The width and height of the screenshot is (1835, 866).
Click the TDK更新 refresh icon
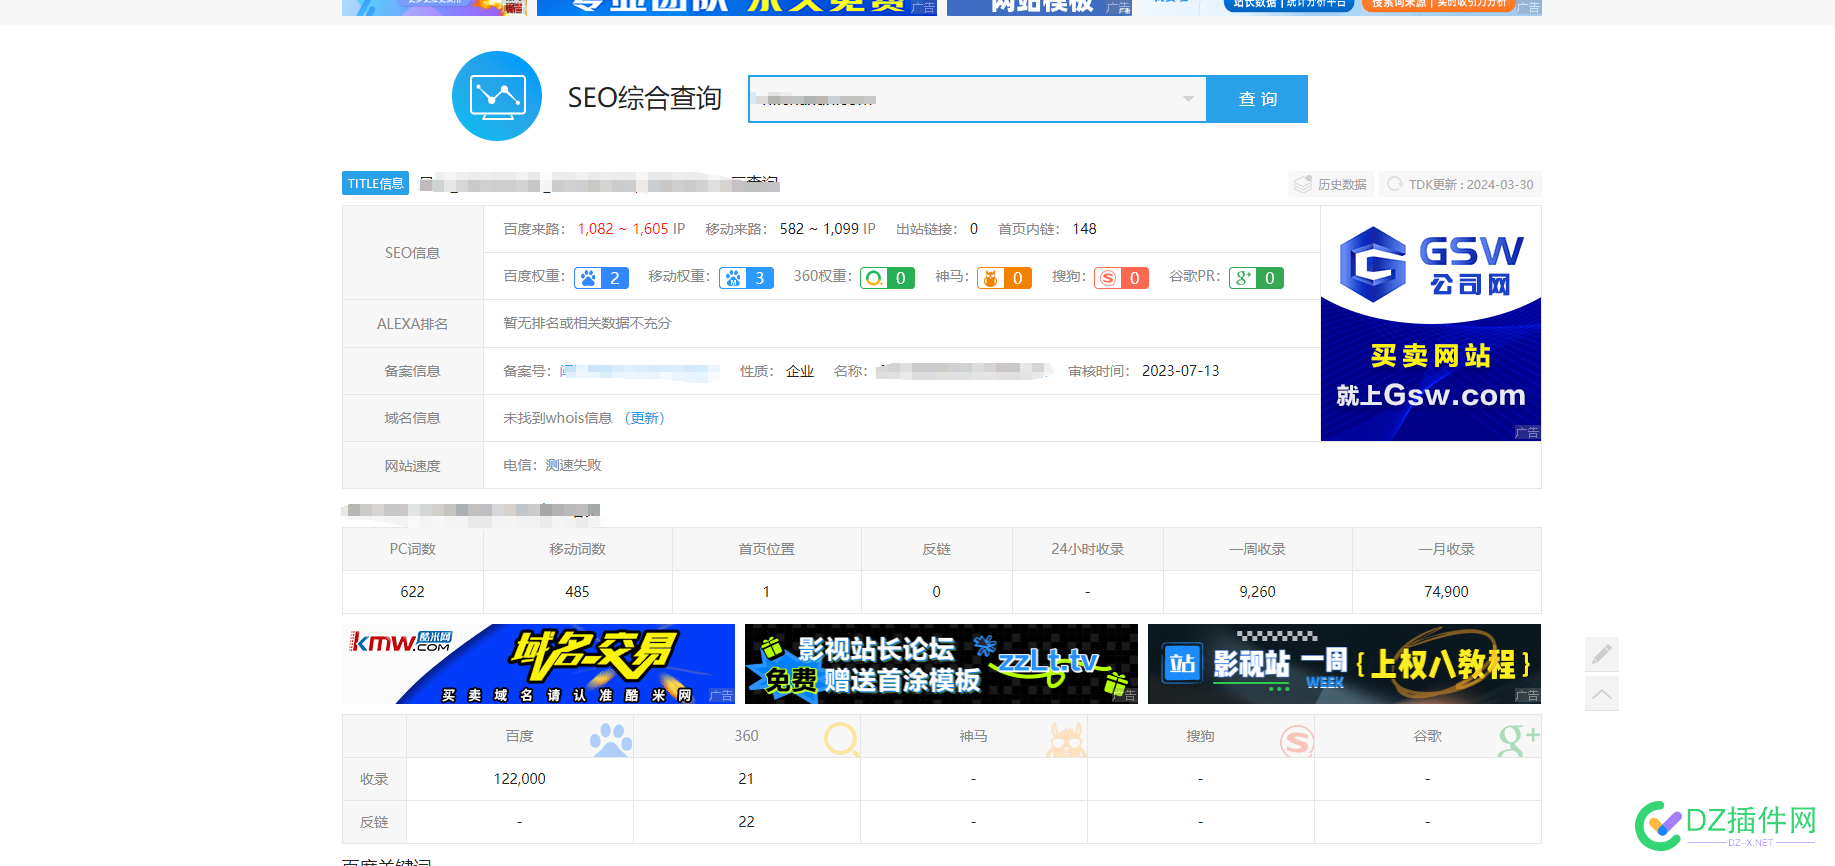1394,184
